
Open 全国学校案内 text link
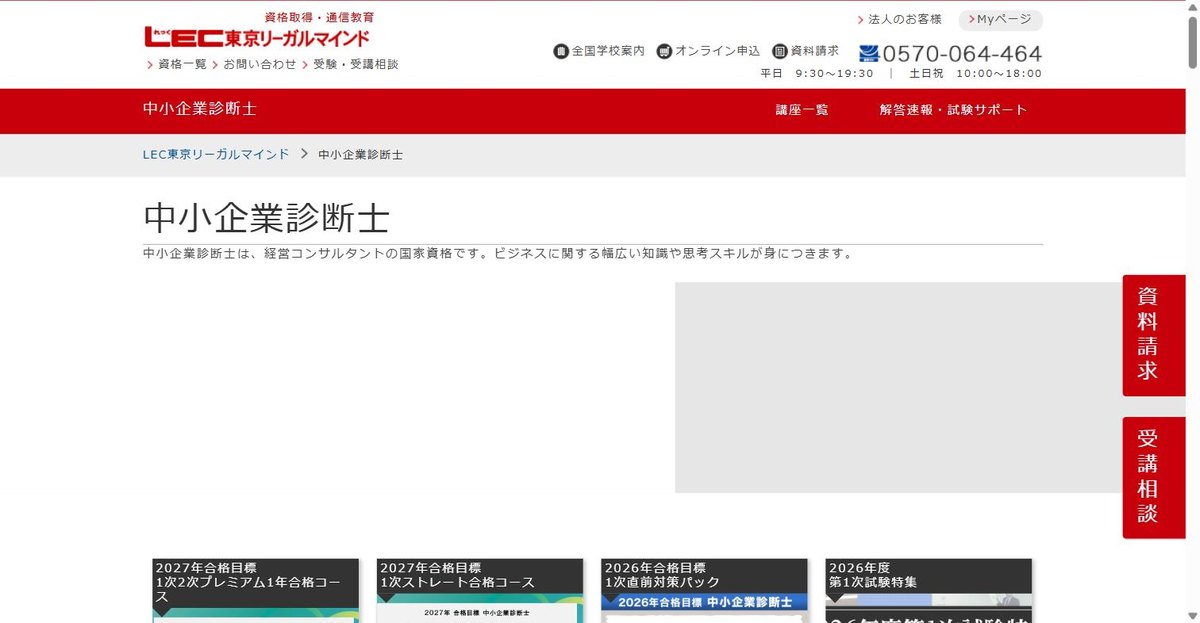608,51
